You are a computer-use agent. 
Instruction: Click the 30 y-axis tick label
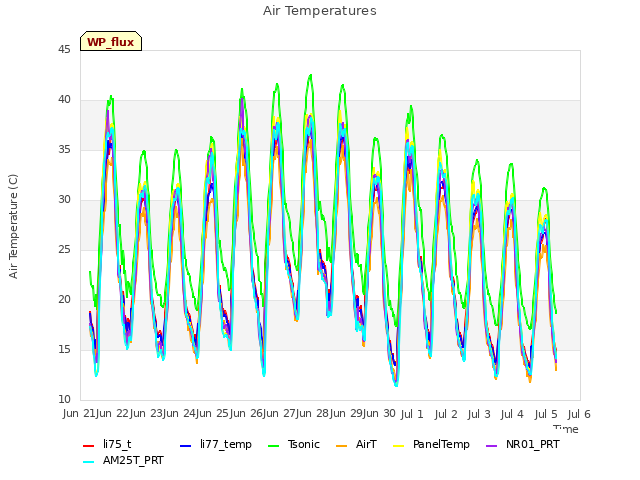coord(64,200)
